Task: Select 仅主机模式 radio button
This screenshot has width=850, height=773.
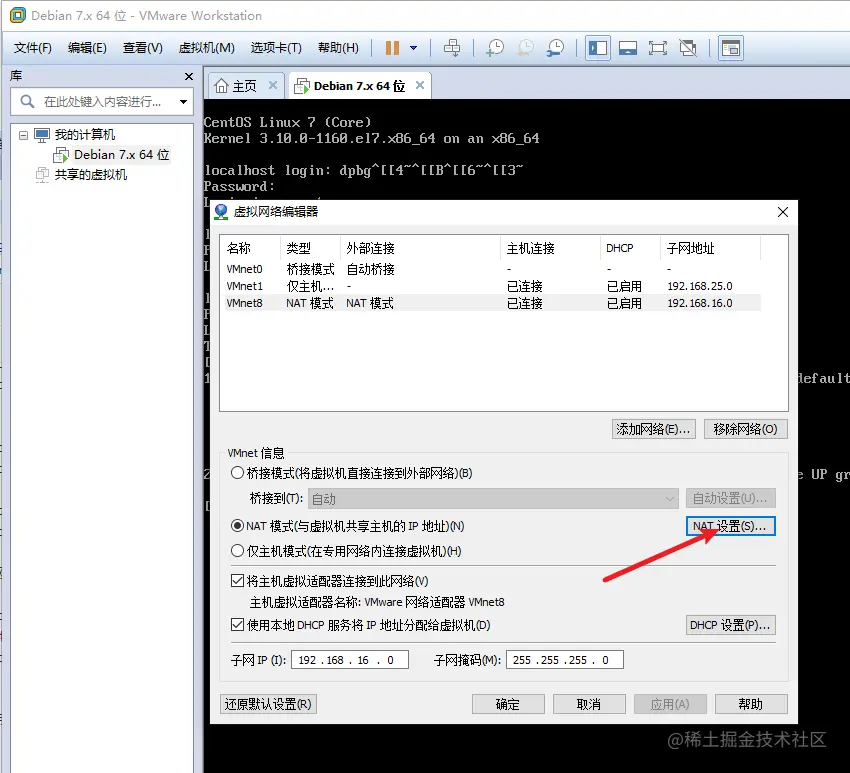Action: pos(237,551)
